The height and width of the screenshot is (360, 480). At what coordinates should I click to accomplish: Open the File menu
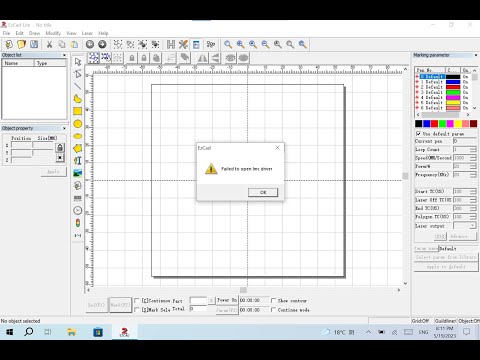6,33
